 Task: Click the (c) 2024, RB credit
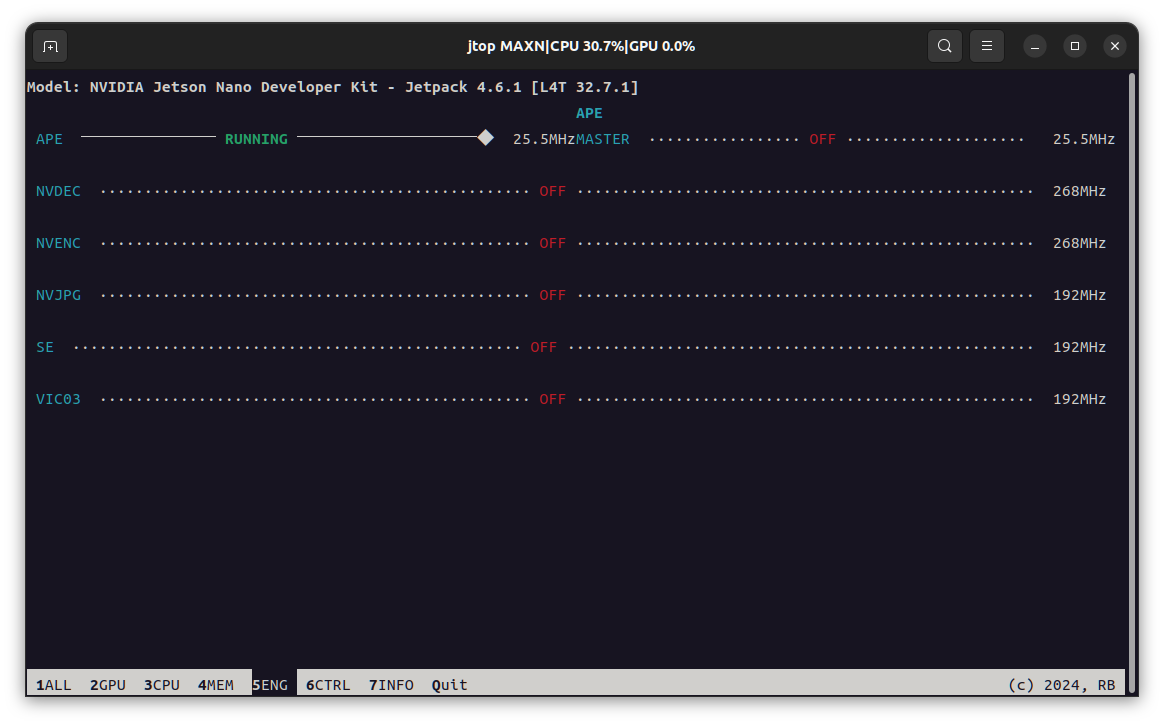point(1062,685)
